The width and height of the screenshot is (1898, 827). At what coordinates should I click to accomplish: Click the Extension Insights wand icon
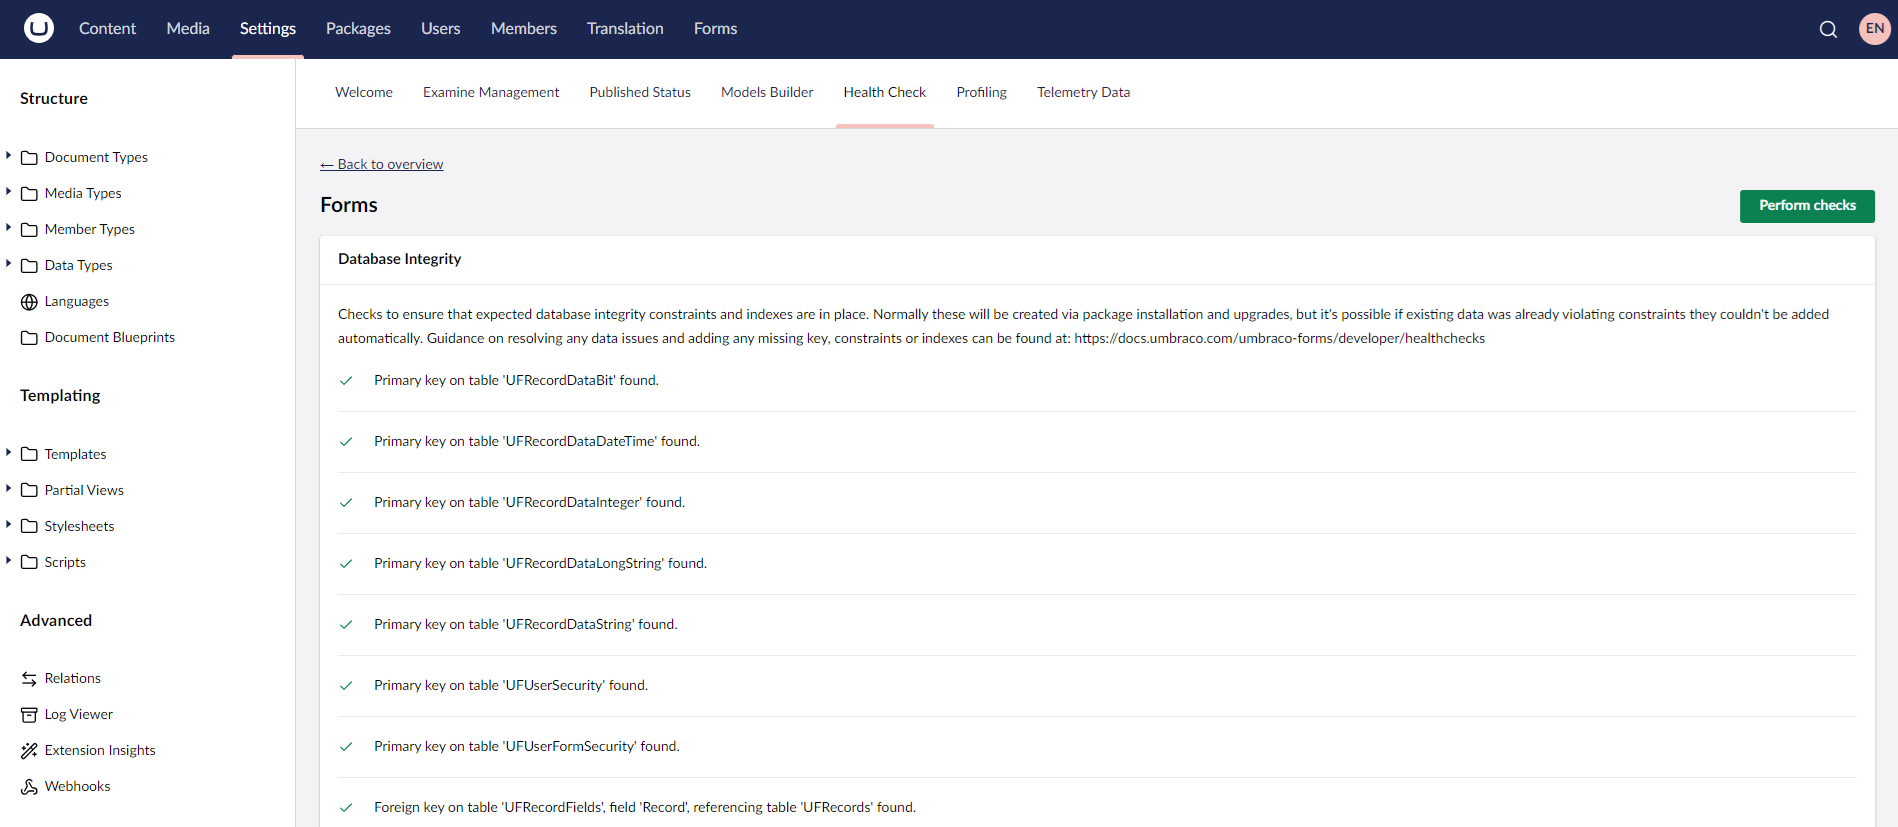click(x=29, y=751)
